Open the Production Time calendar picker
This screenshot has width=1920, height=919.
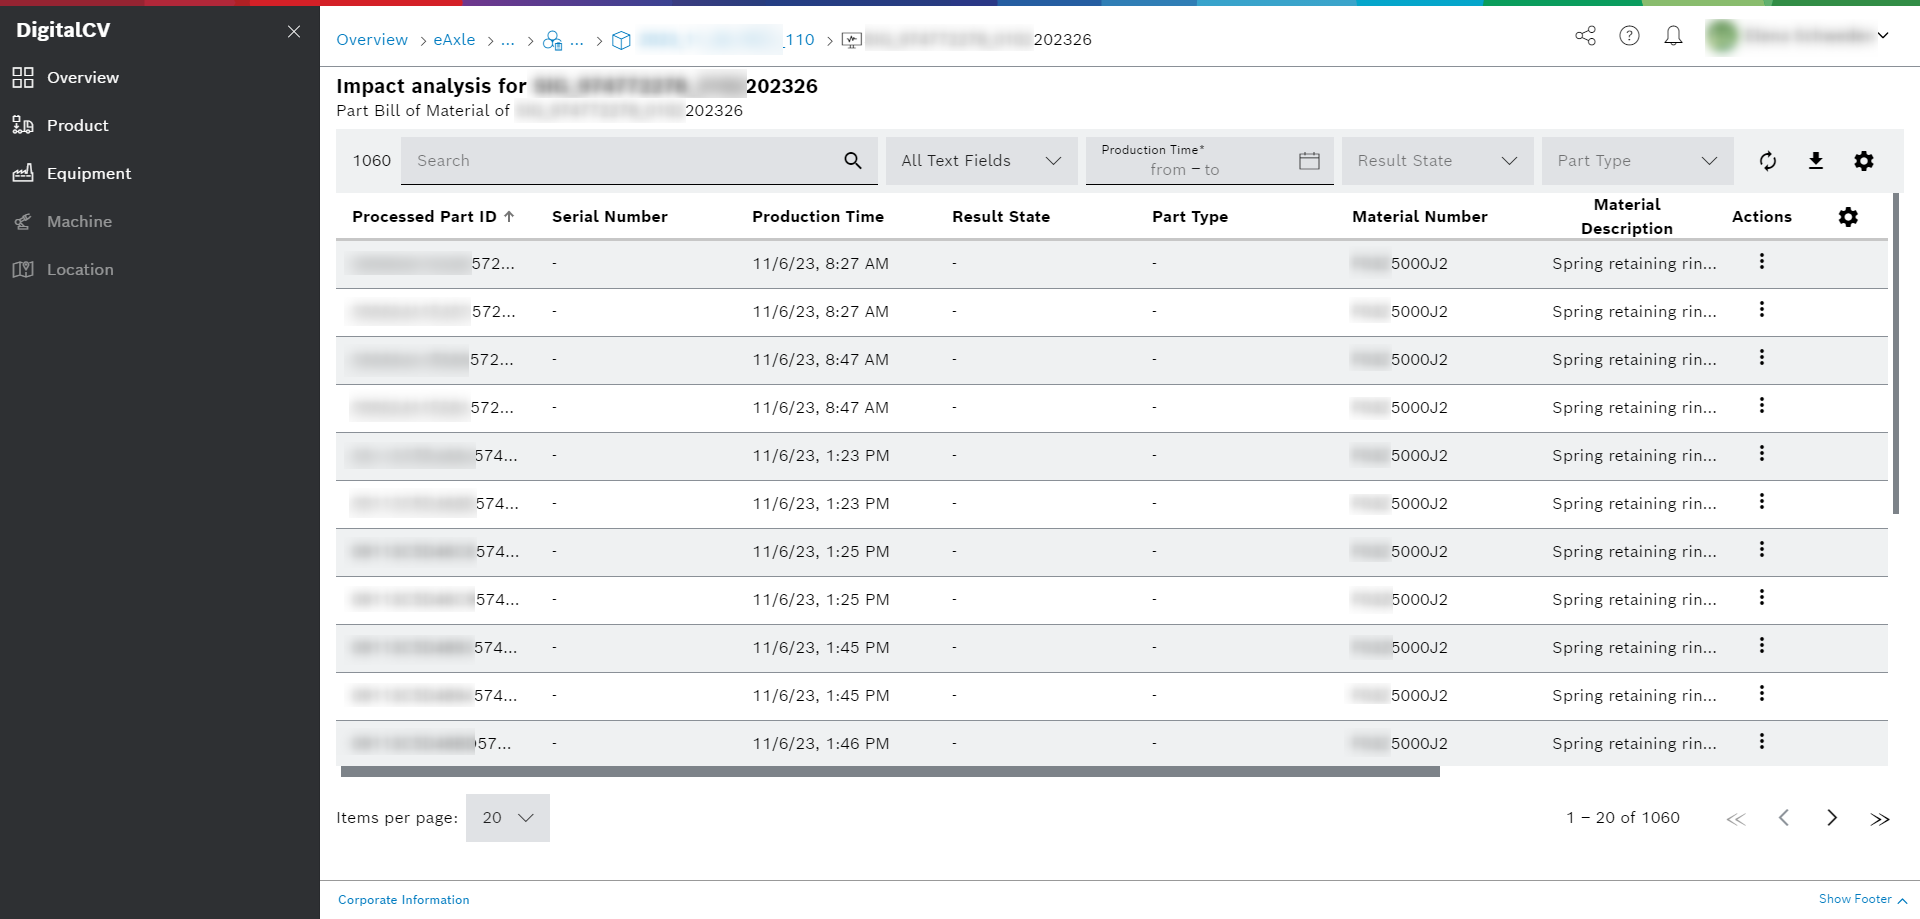pyautogui.click(x=1310, y=160)
